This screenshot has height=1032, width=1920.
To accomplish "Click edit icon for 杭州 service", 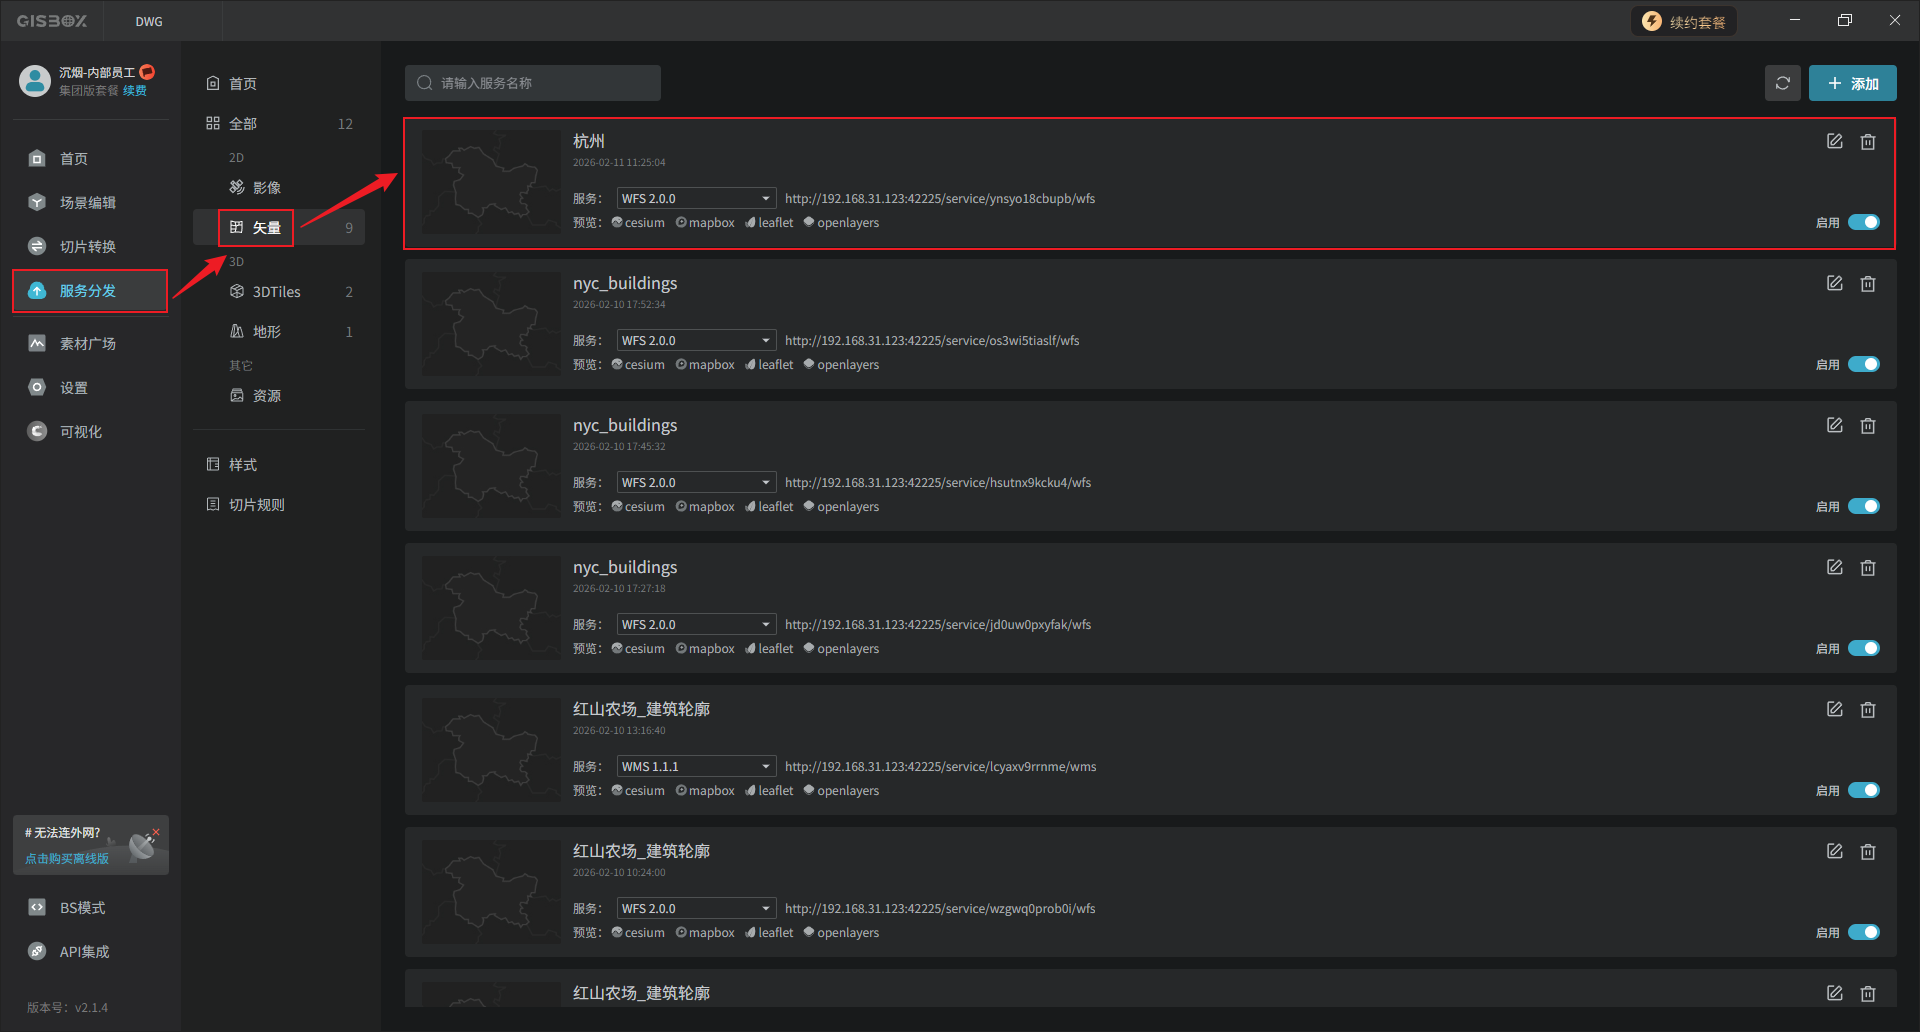I will tap(1834, 142).
